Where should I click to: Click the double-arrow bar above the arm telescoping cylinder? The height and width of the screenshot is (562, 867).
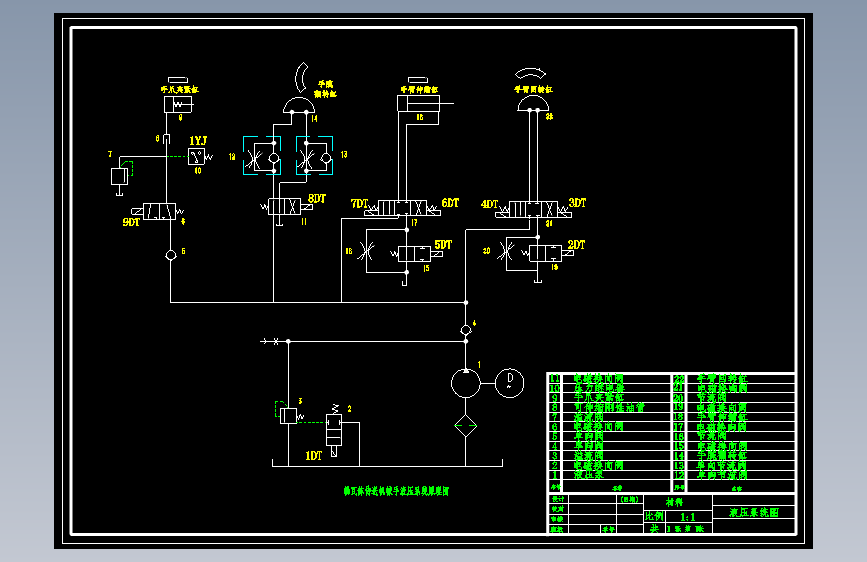[x=417, y=80]
